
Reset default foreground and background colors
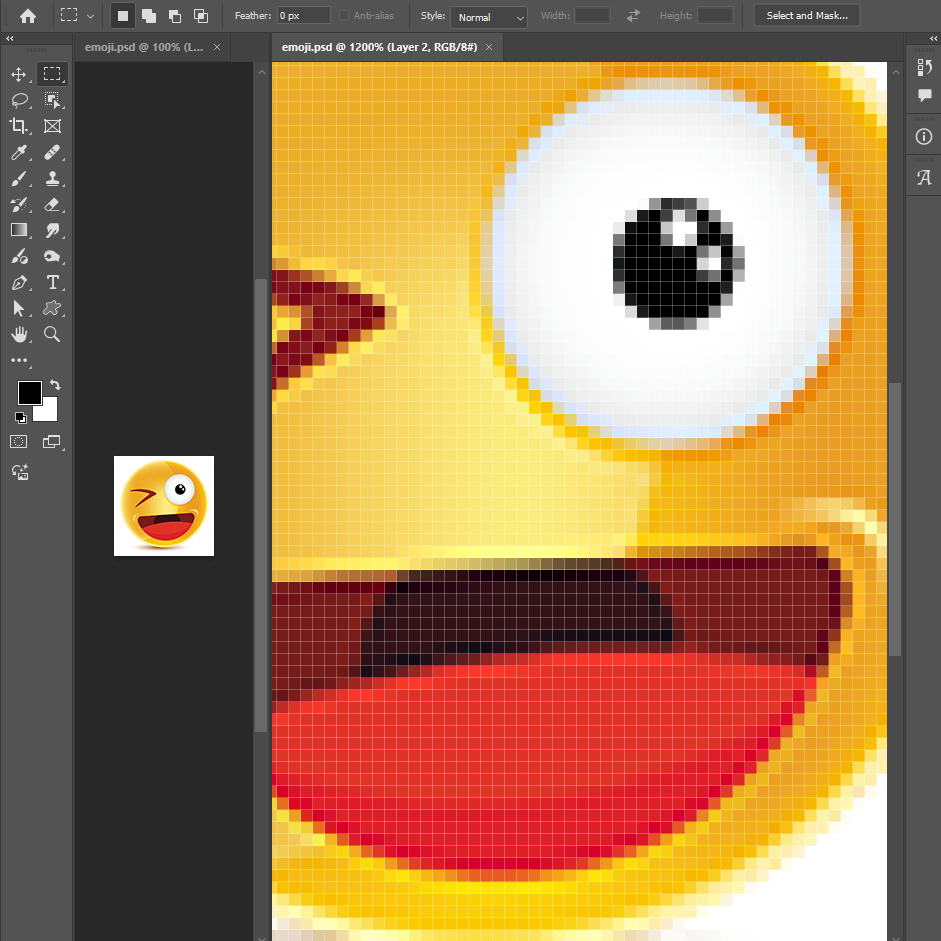(20, 417)
